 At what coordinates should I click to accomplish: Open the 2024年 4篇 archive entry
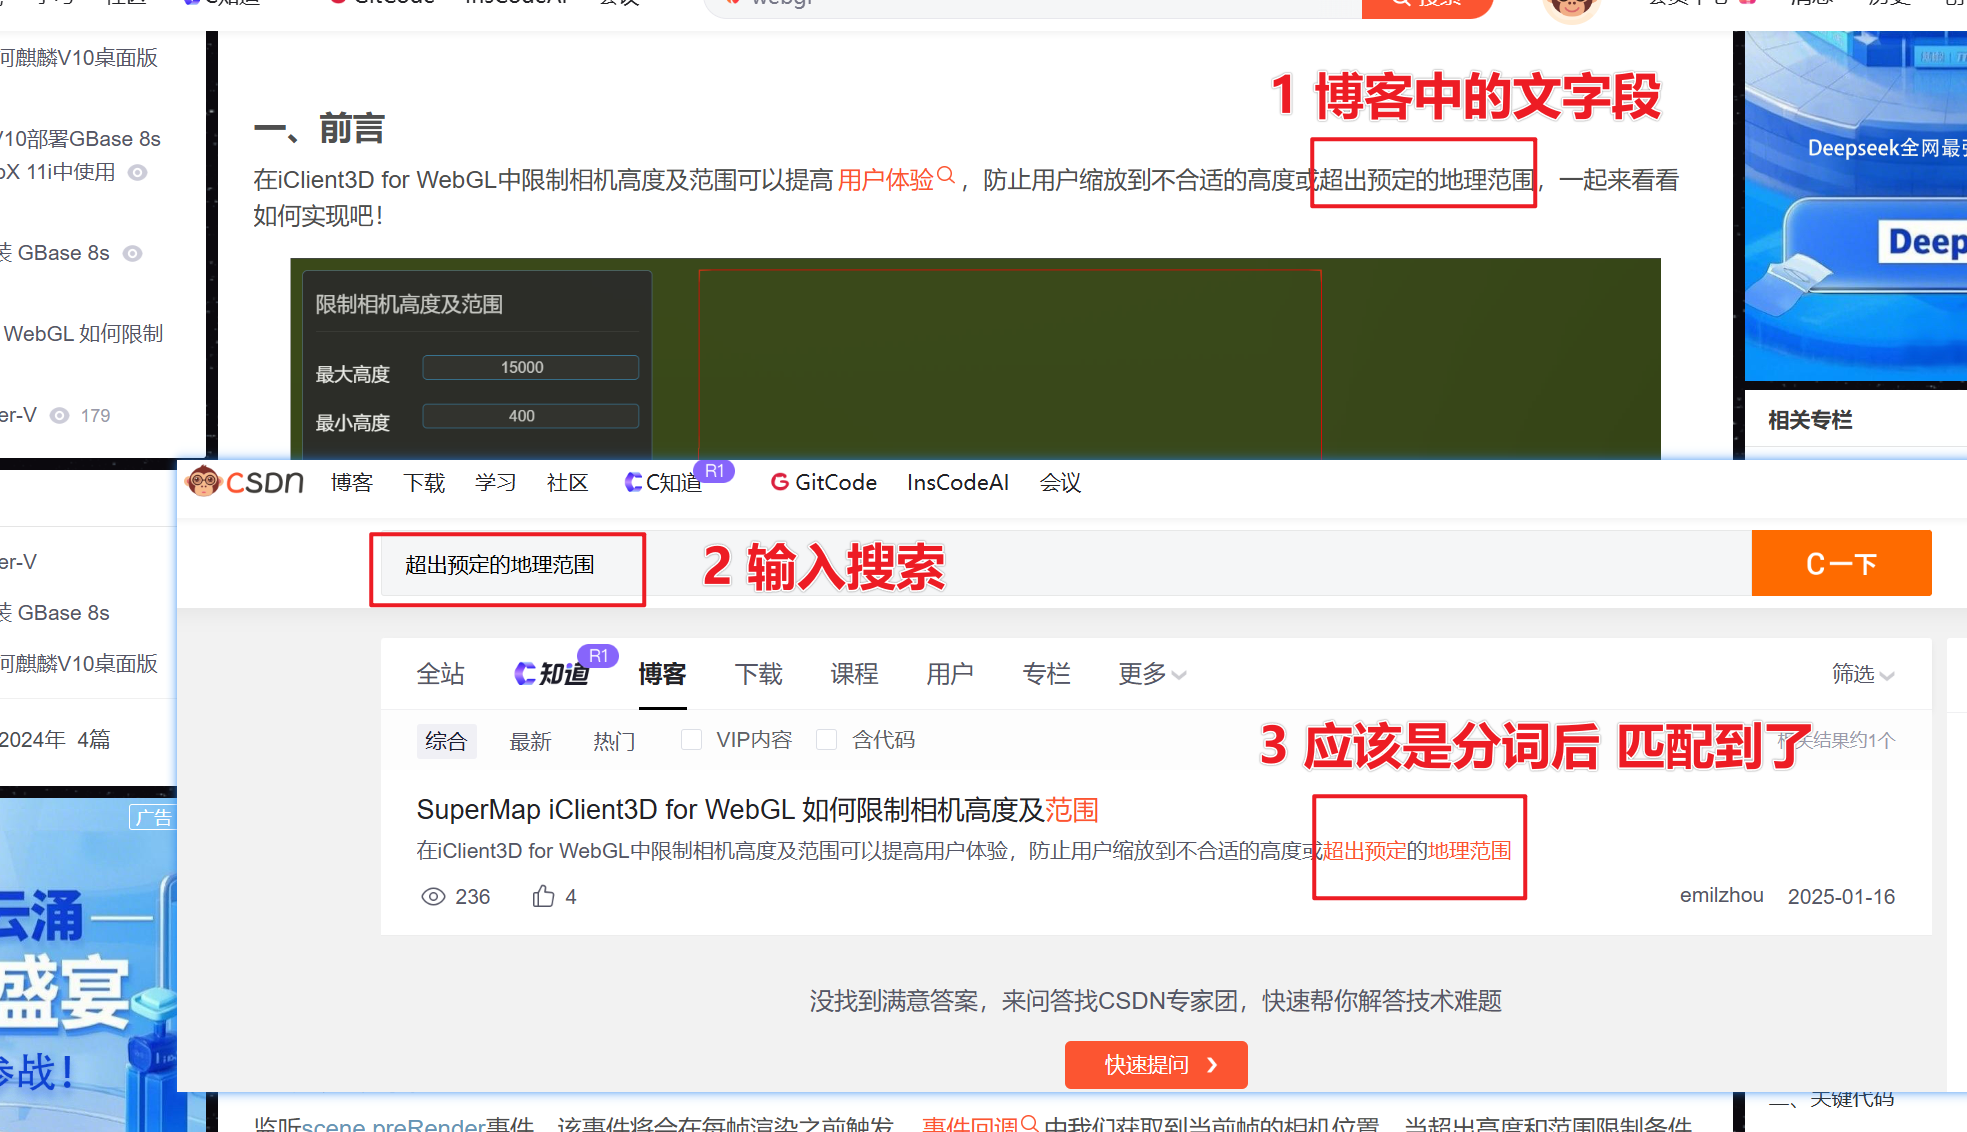tap(55, 739)
